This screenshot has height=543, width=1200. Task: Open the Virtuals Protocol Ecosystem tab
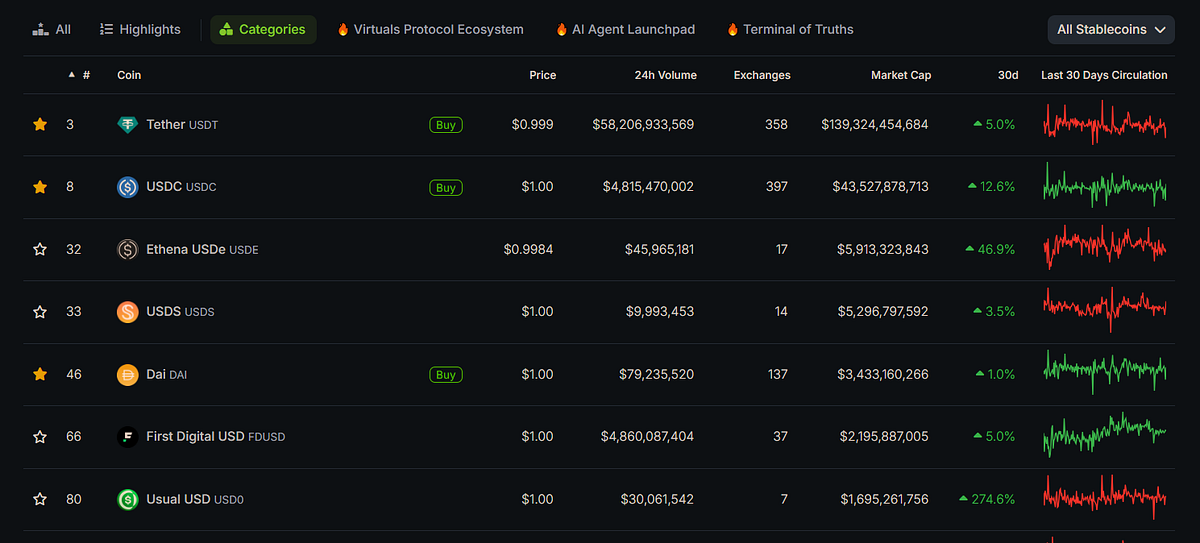(430, 29)
